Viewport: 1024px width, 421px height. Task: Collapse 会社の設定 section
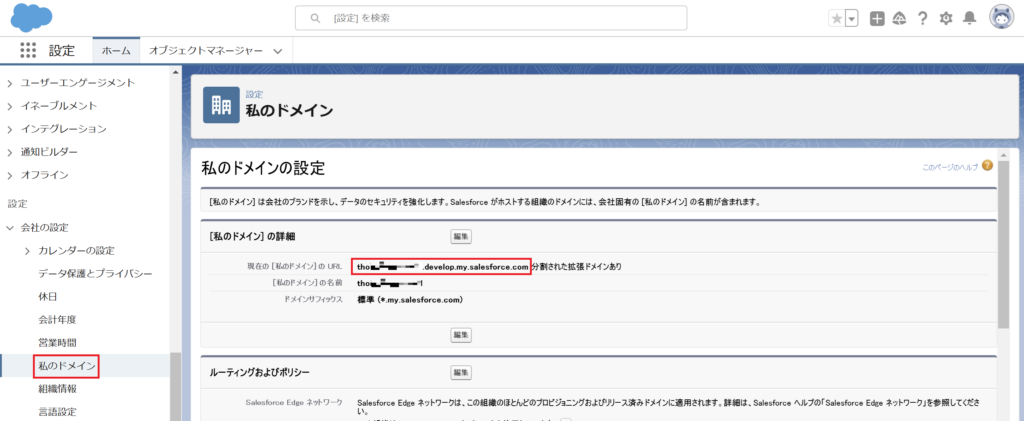coord(10,228)
